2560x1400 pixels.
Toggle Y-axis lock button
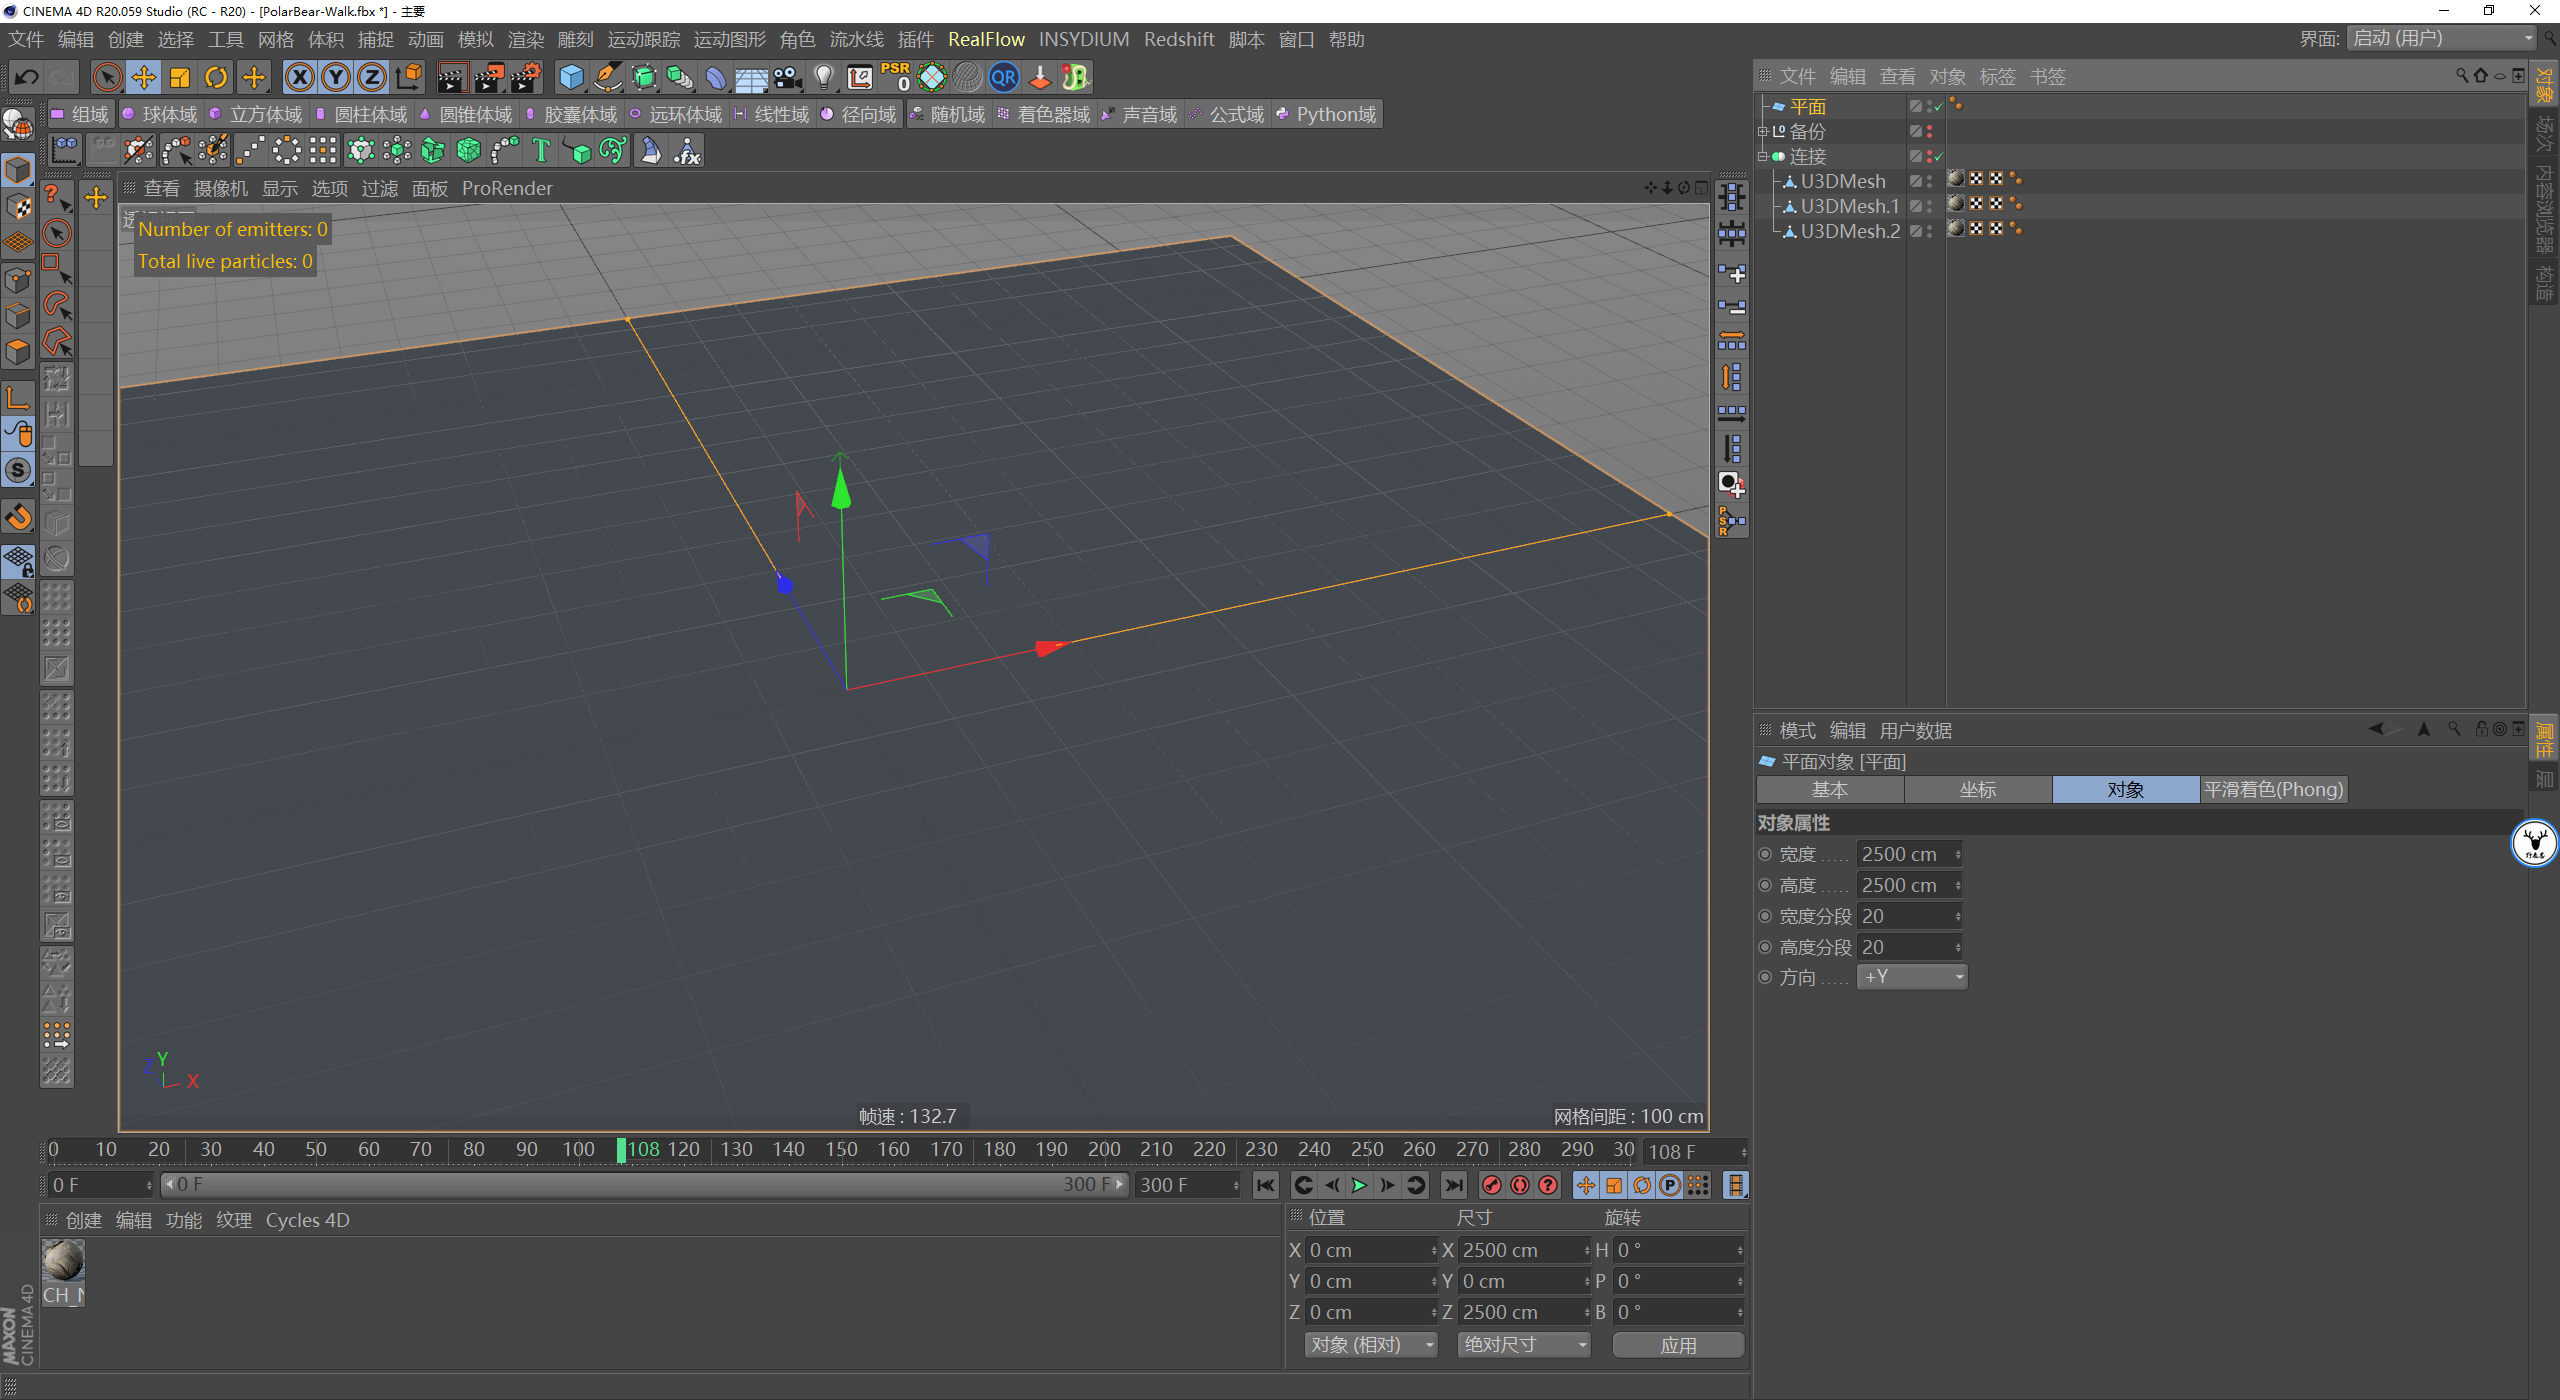336,77
